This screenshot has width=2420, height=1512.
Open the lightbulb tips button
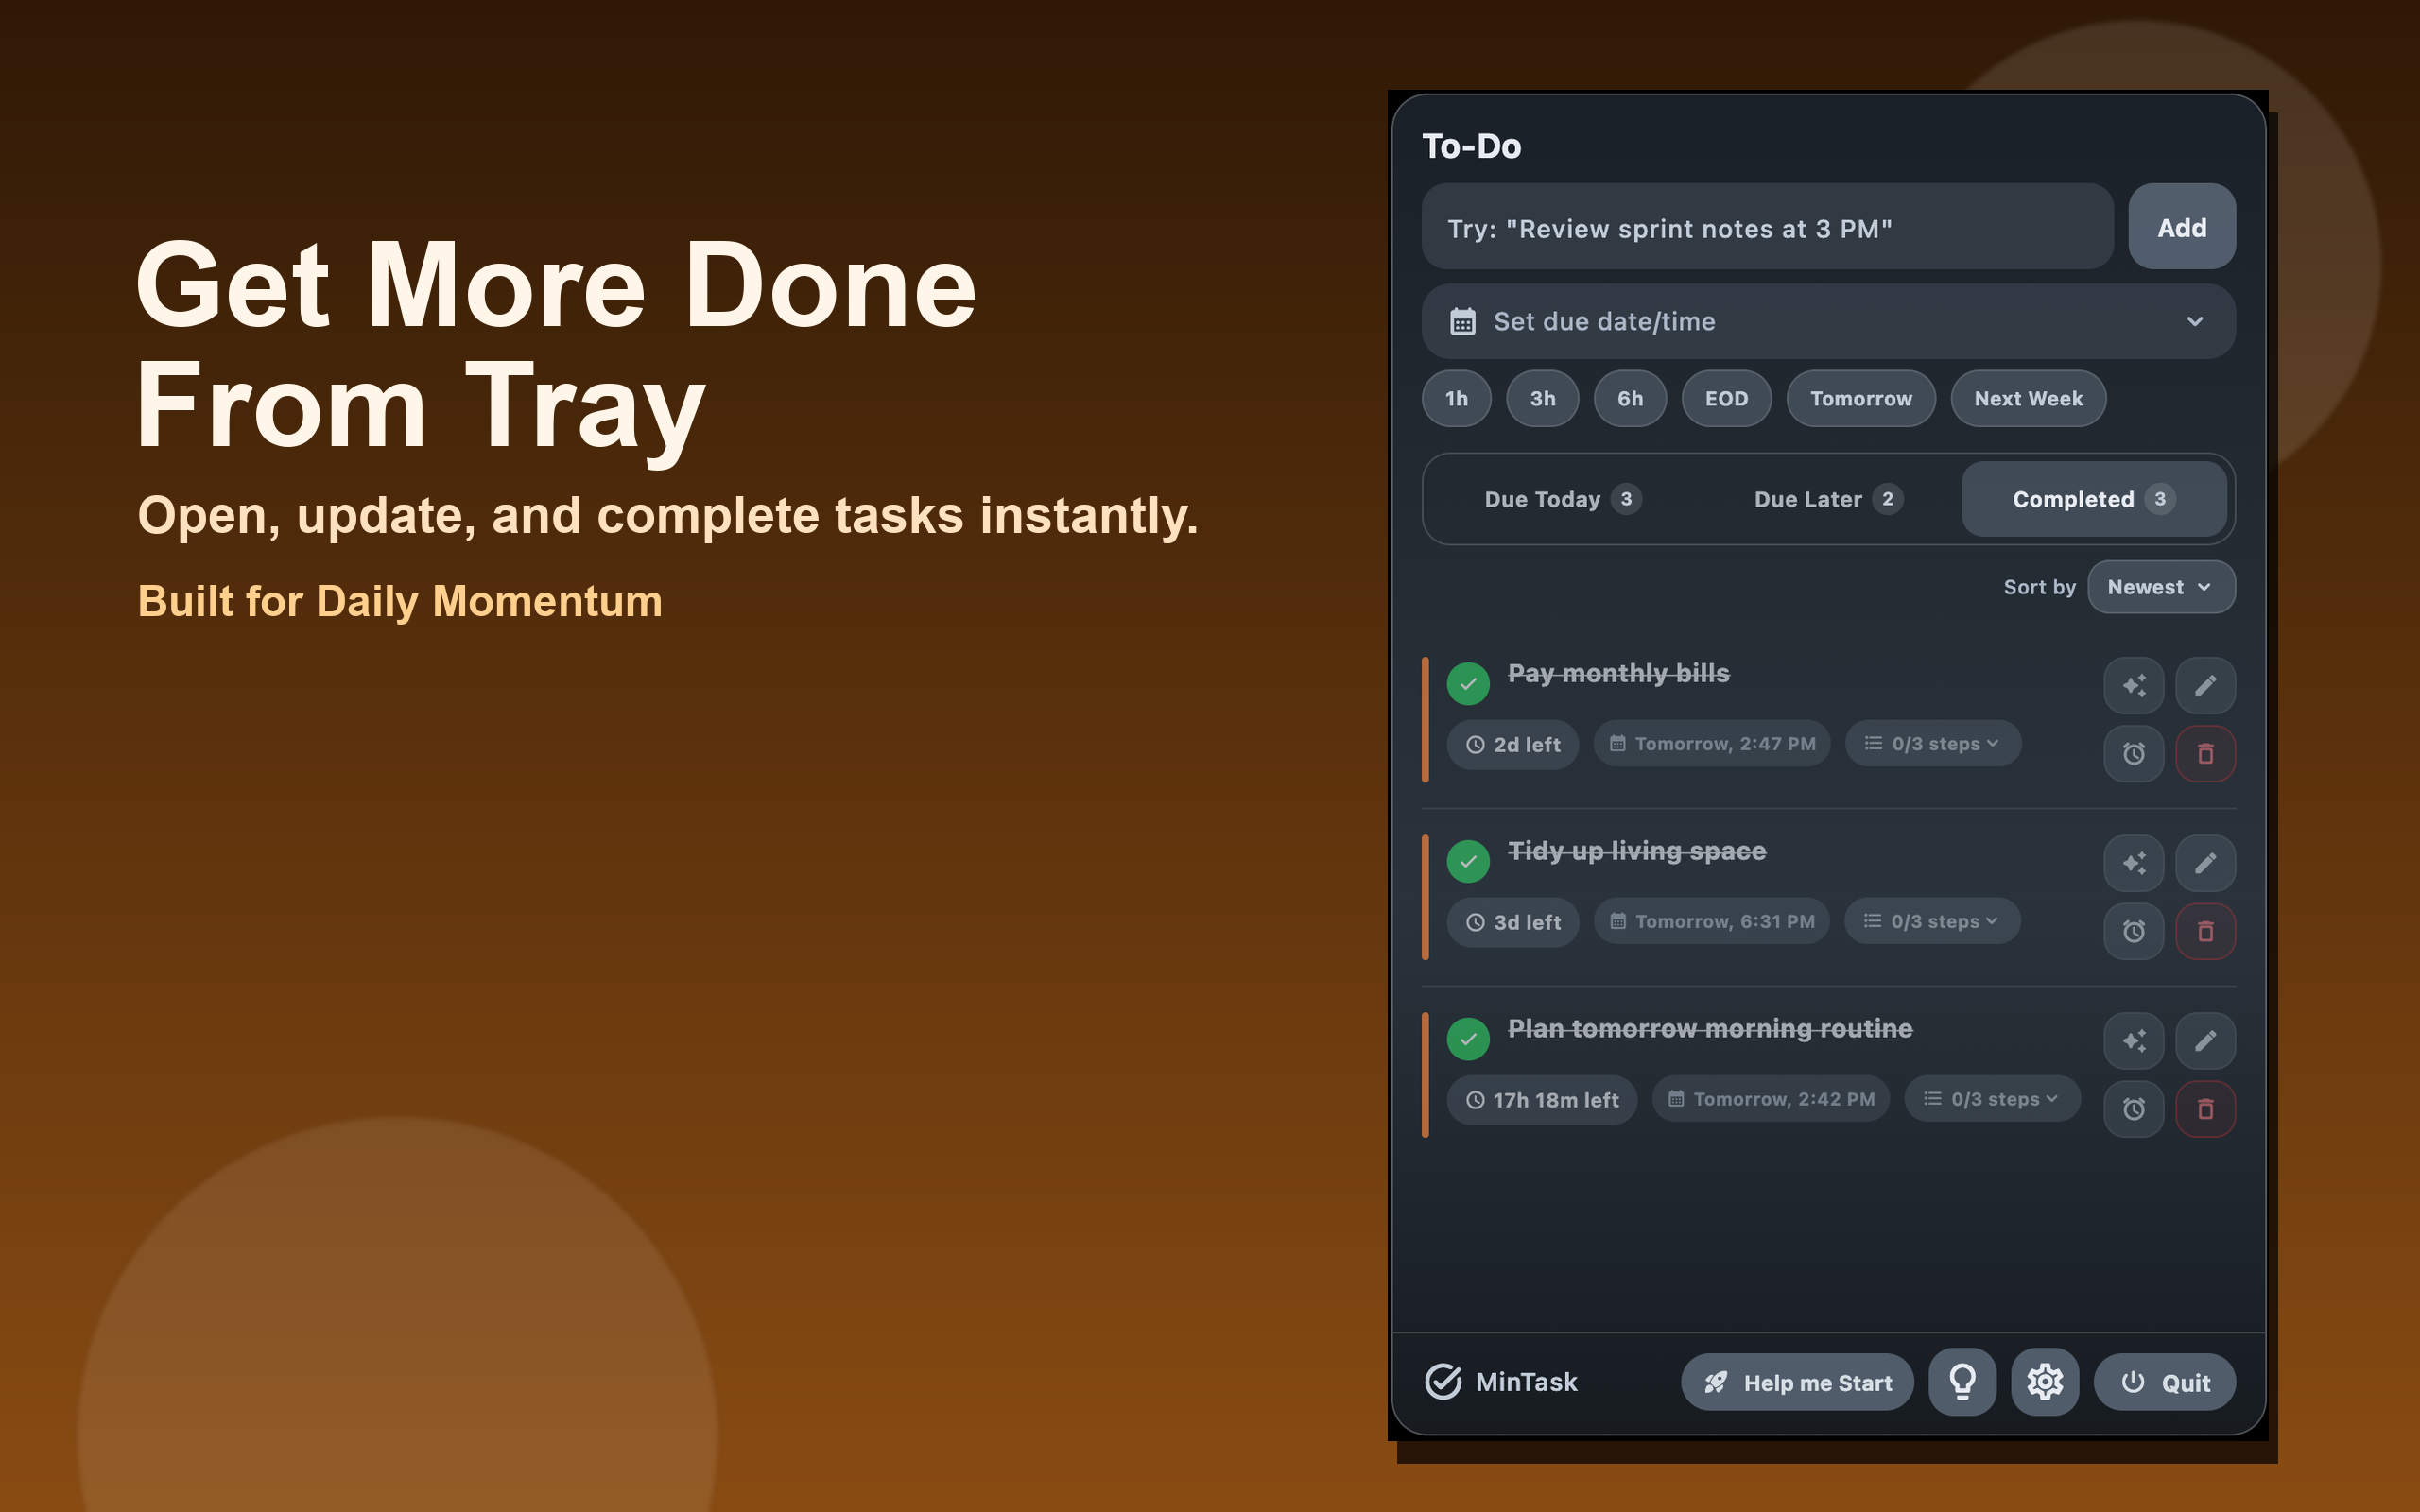1962,1382
